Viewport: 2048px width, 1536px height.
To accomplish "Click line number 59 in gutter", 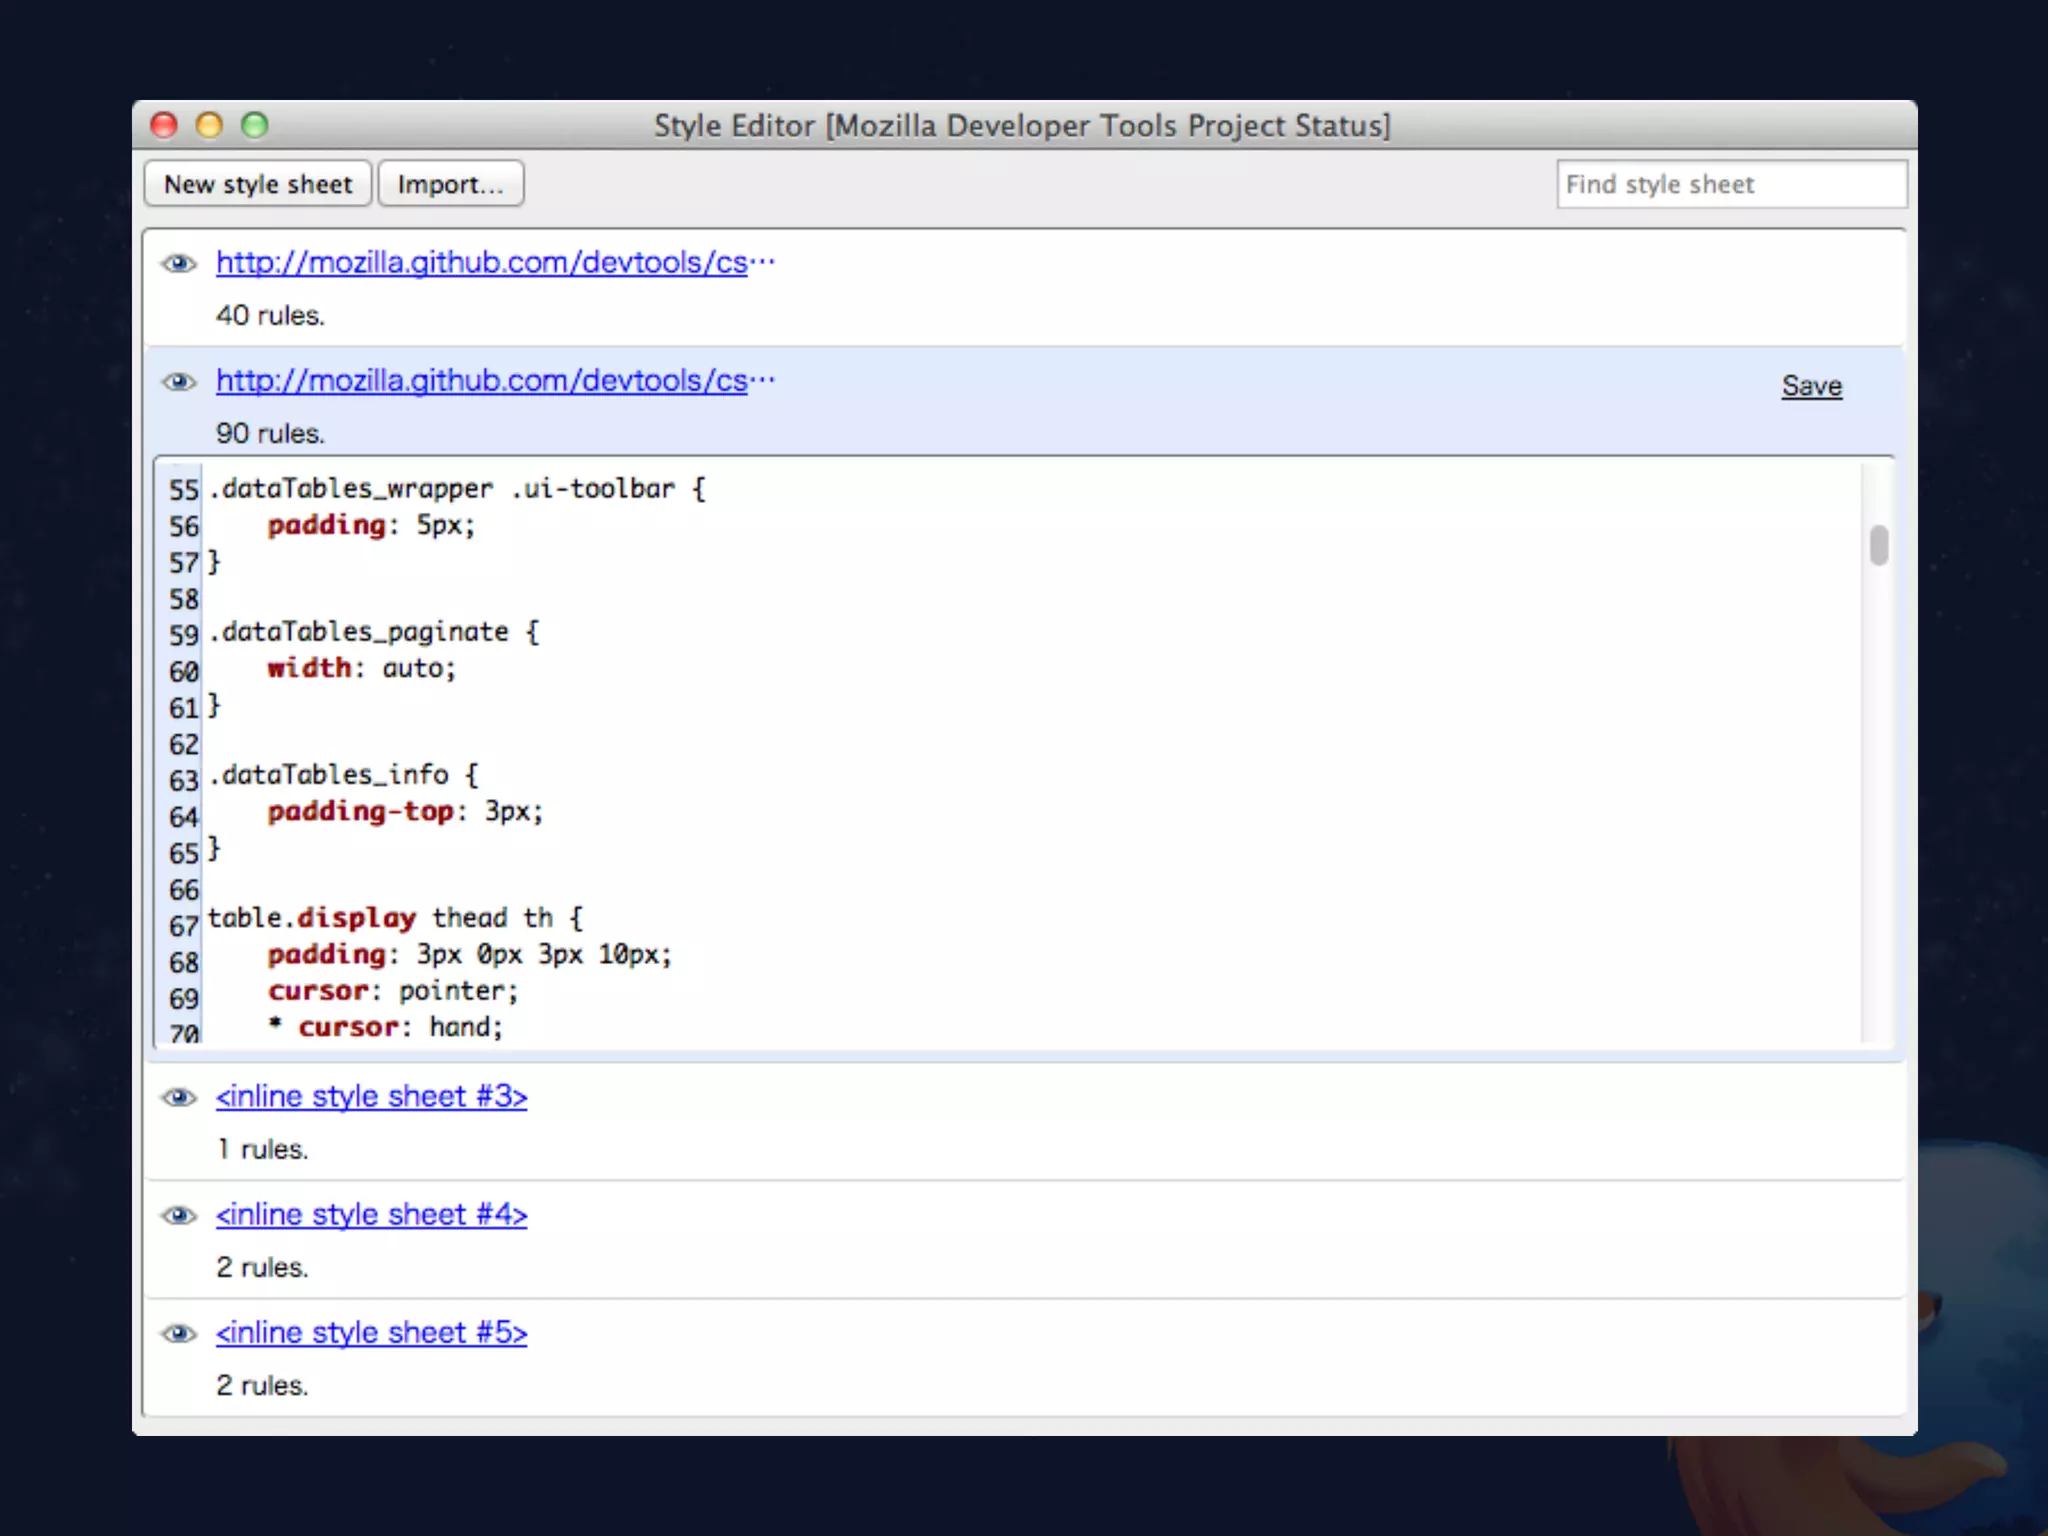I will (x=184, y=635).
